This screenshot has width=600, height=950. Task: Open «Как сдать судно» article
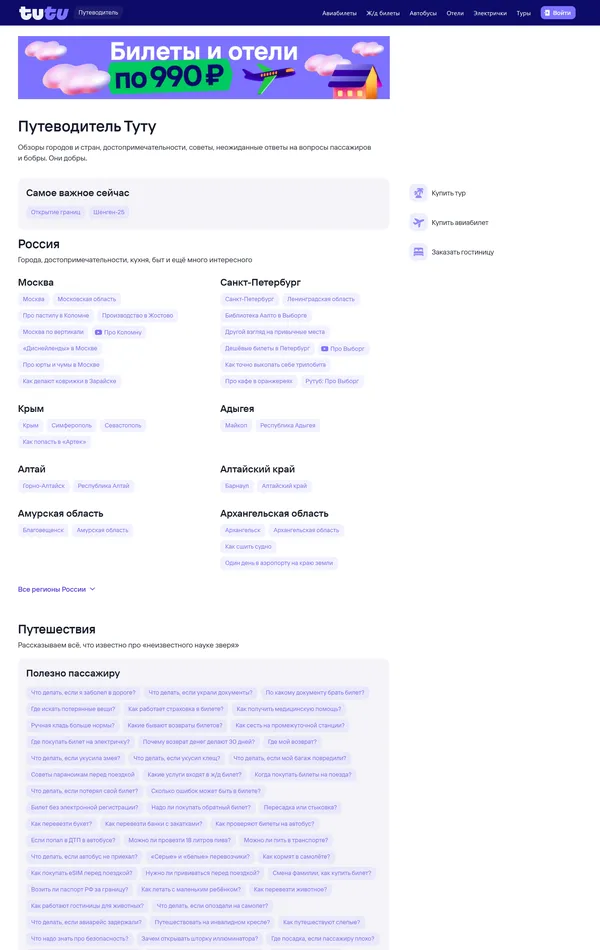tap(248, 547)
